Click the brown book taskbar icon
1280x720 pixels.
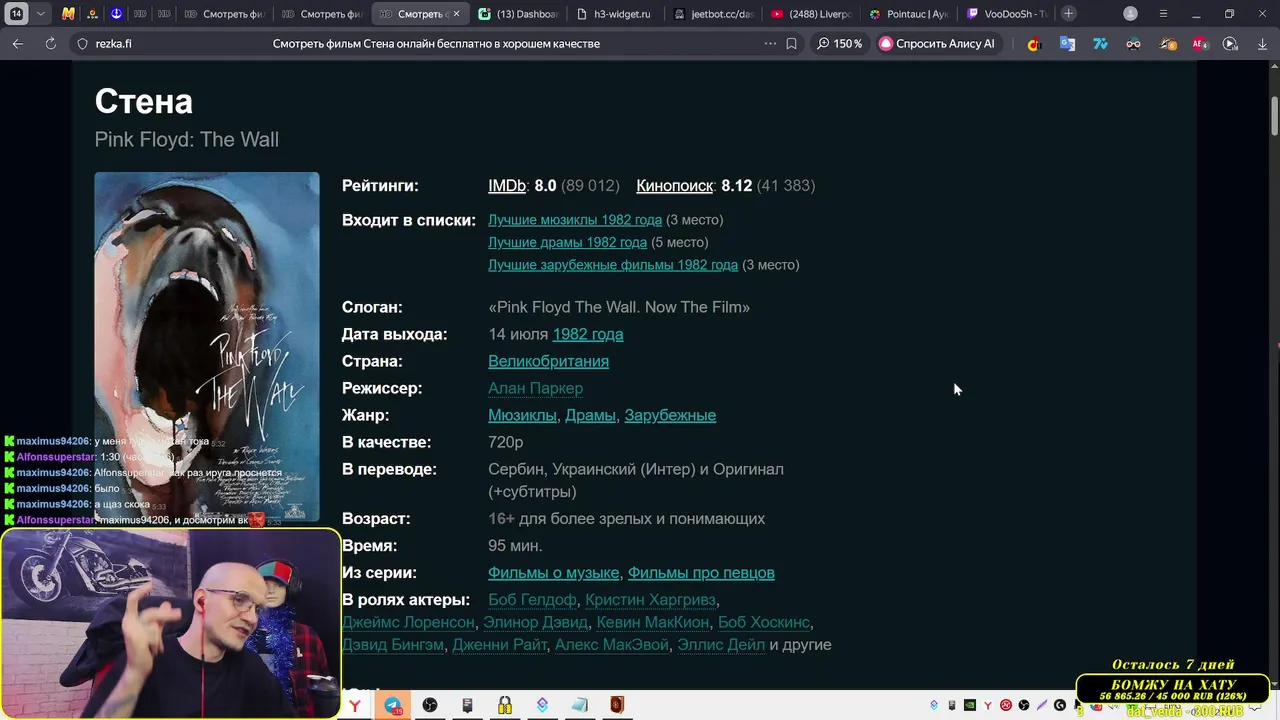tap(617, 706)
